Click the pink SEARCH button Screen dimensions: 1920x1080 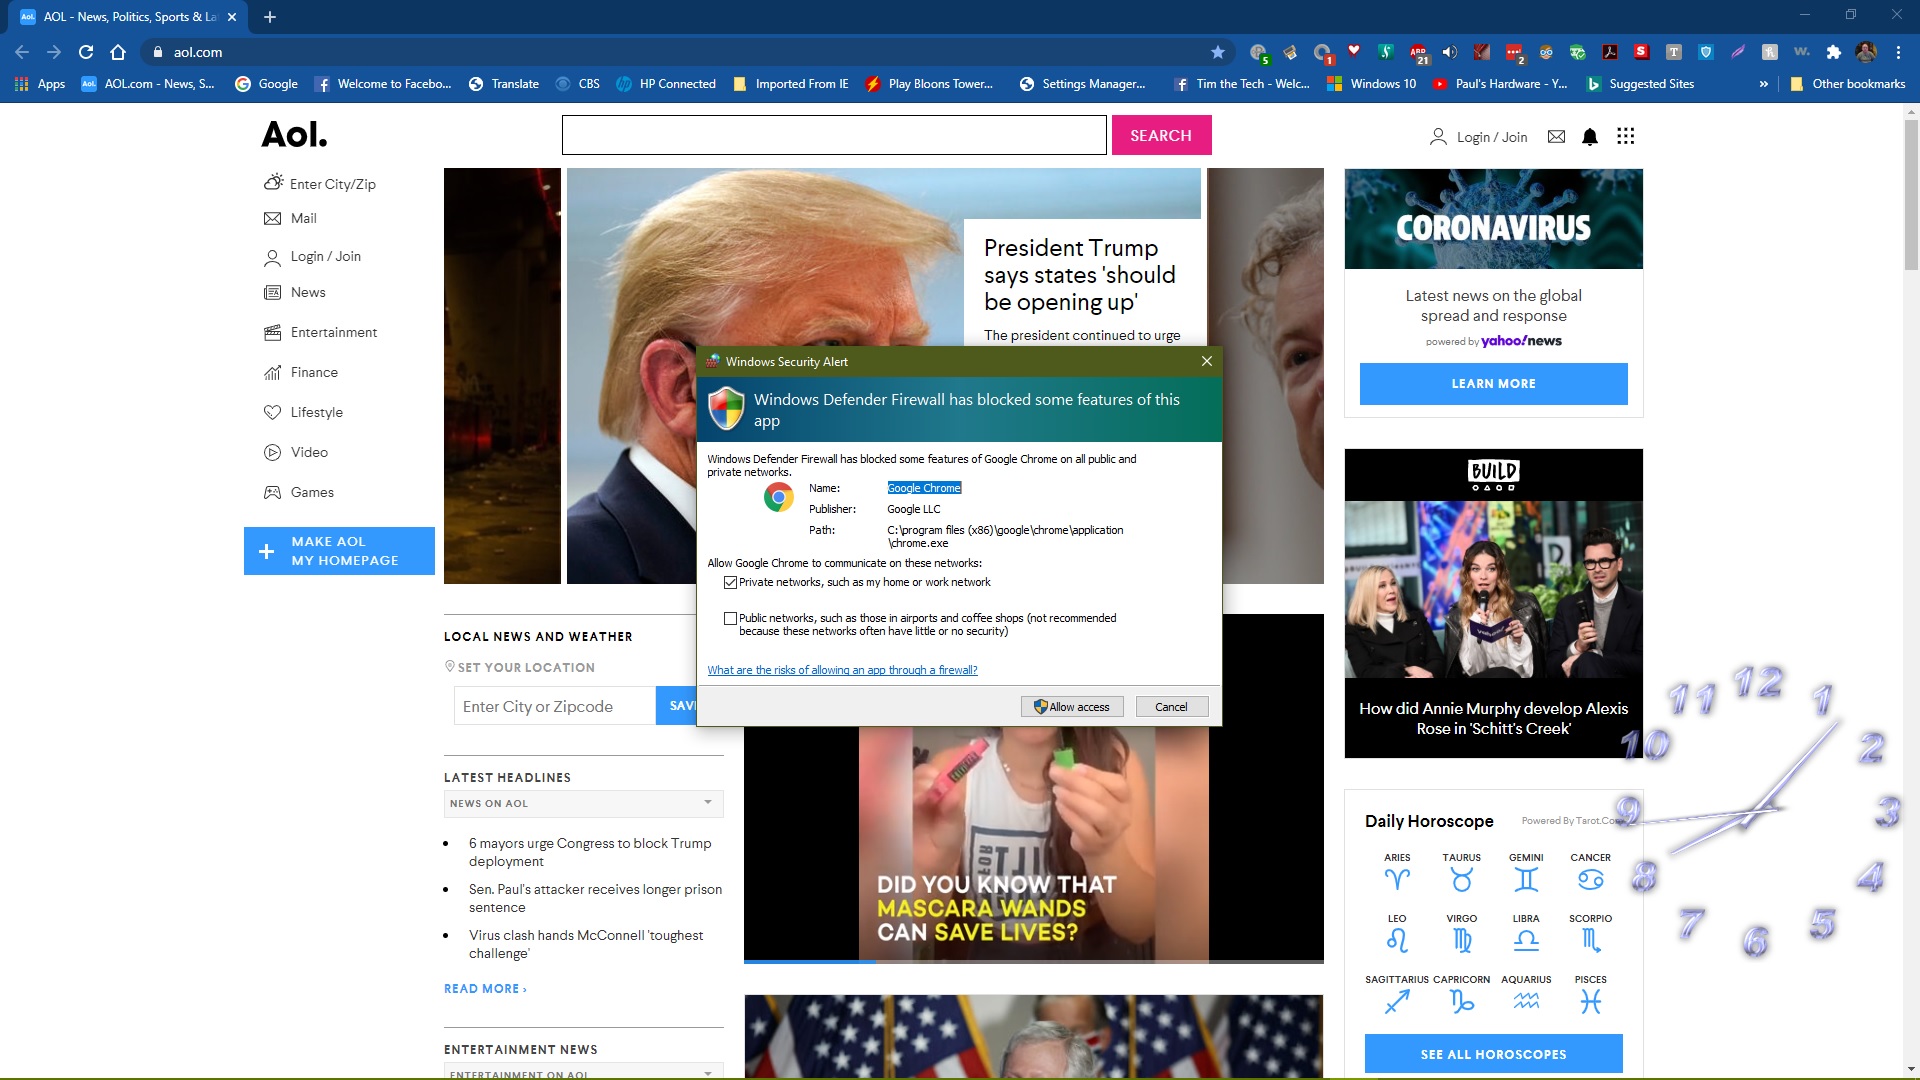click(x=1161, y=135)
